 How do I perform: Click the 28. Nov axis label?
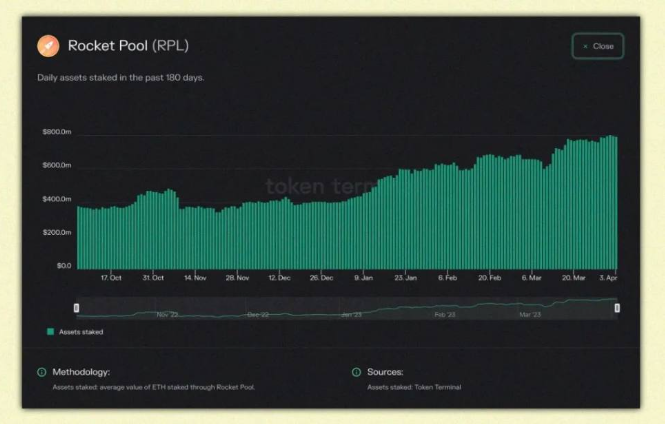coord(237,278)
